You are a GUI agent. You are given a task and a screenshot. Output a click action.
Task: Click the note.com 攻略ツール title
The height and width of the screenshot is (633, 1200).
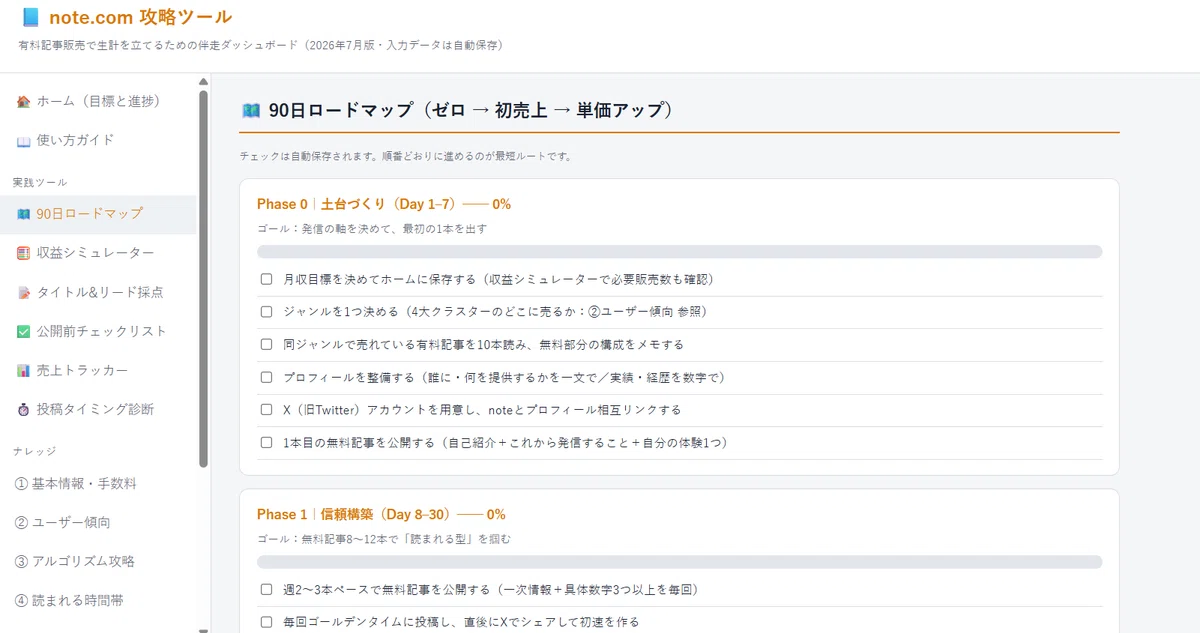click(x=140, y=17)
